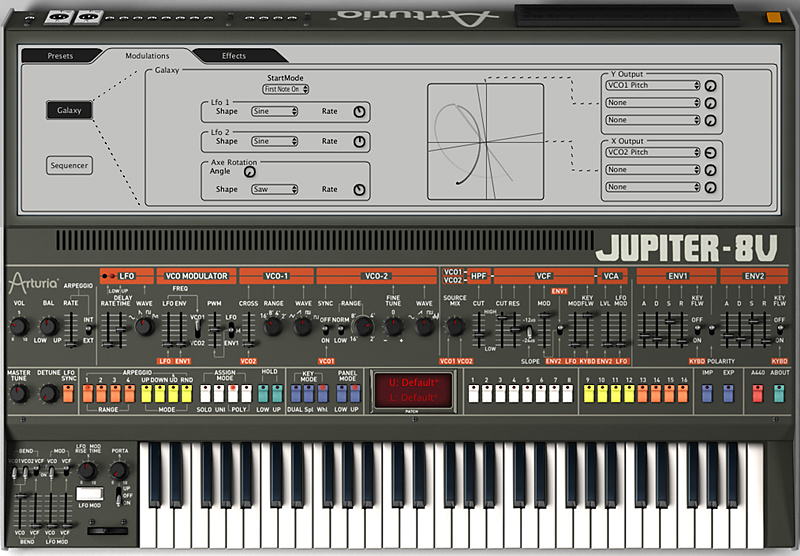Toggle arpeggio INT/EXT switch
800x556 pixels.
[x=89, y=330]
